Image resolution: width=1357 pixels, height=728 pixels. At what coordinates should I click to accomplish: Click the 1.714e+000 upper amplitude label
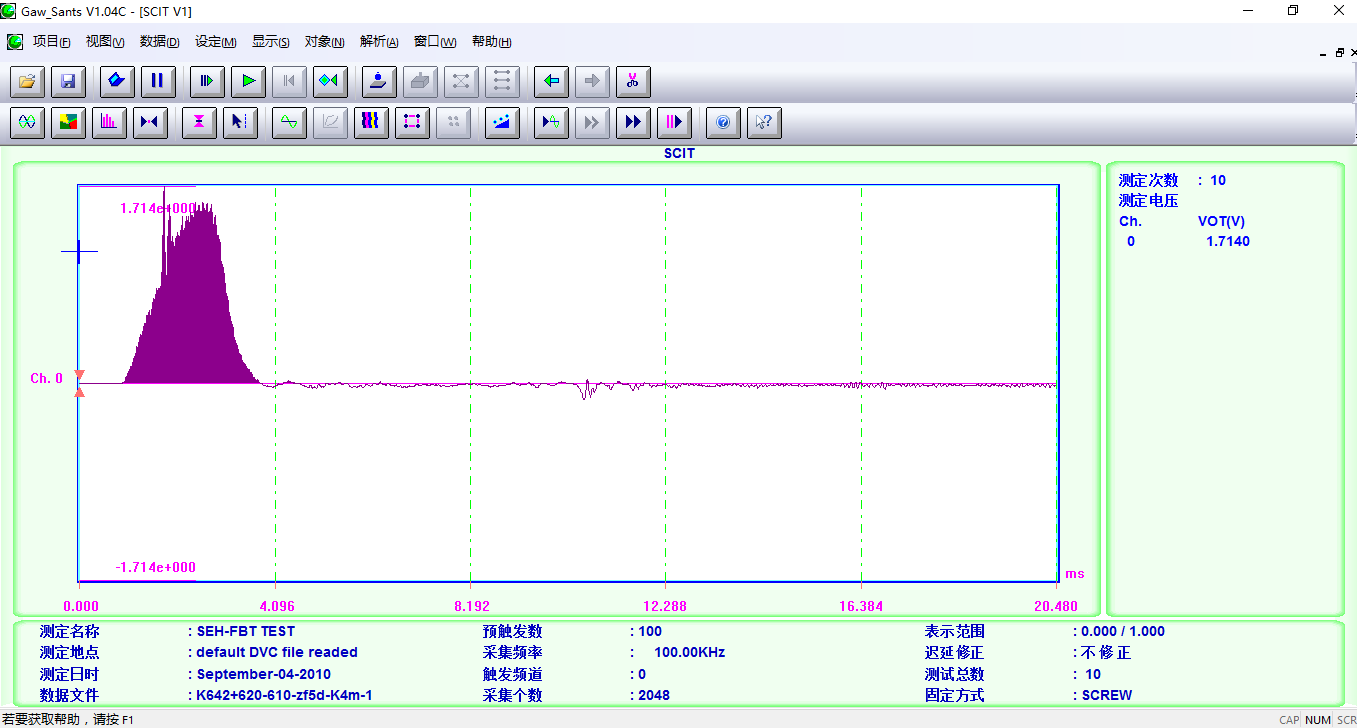click(x=158, y=208)
